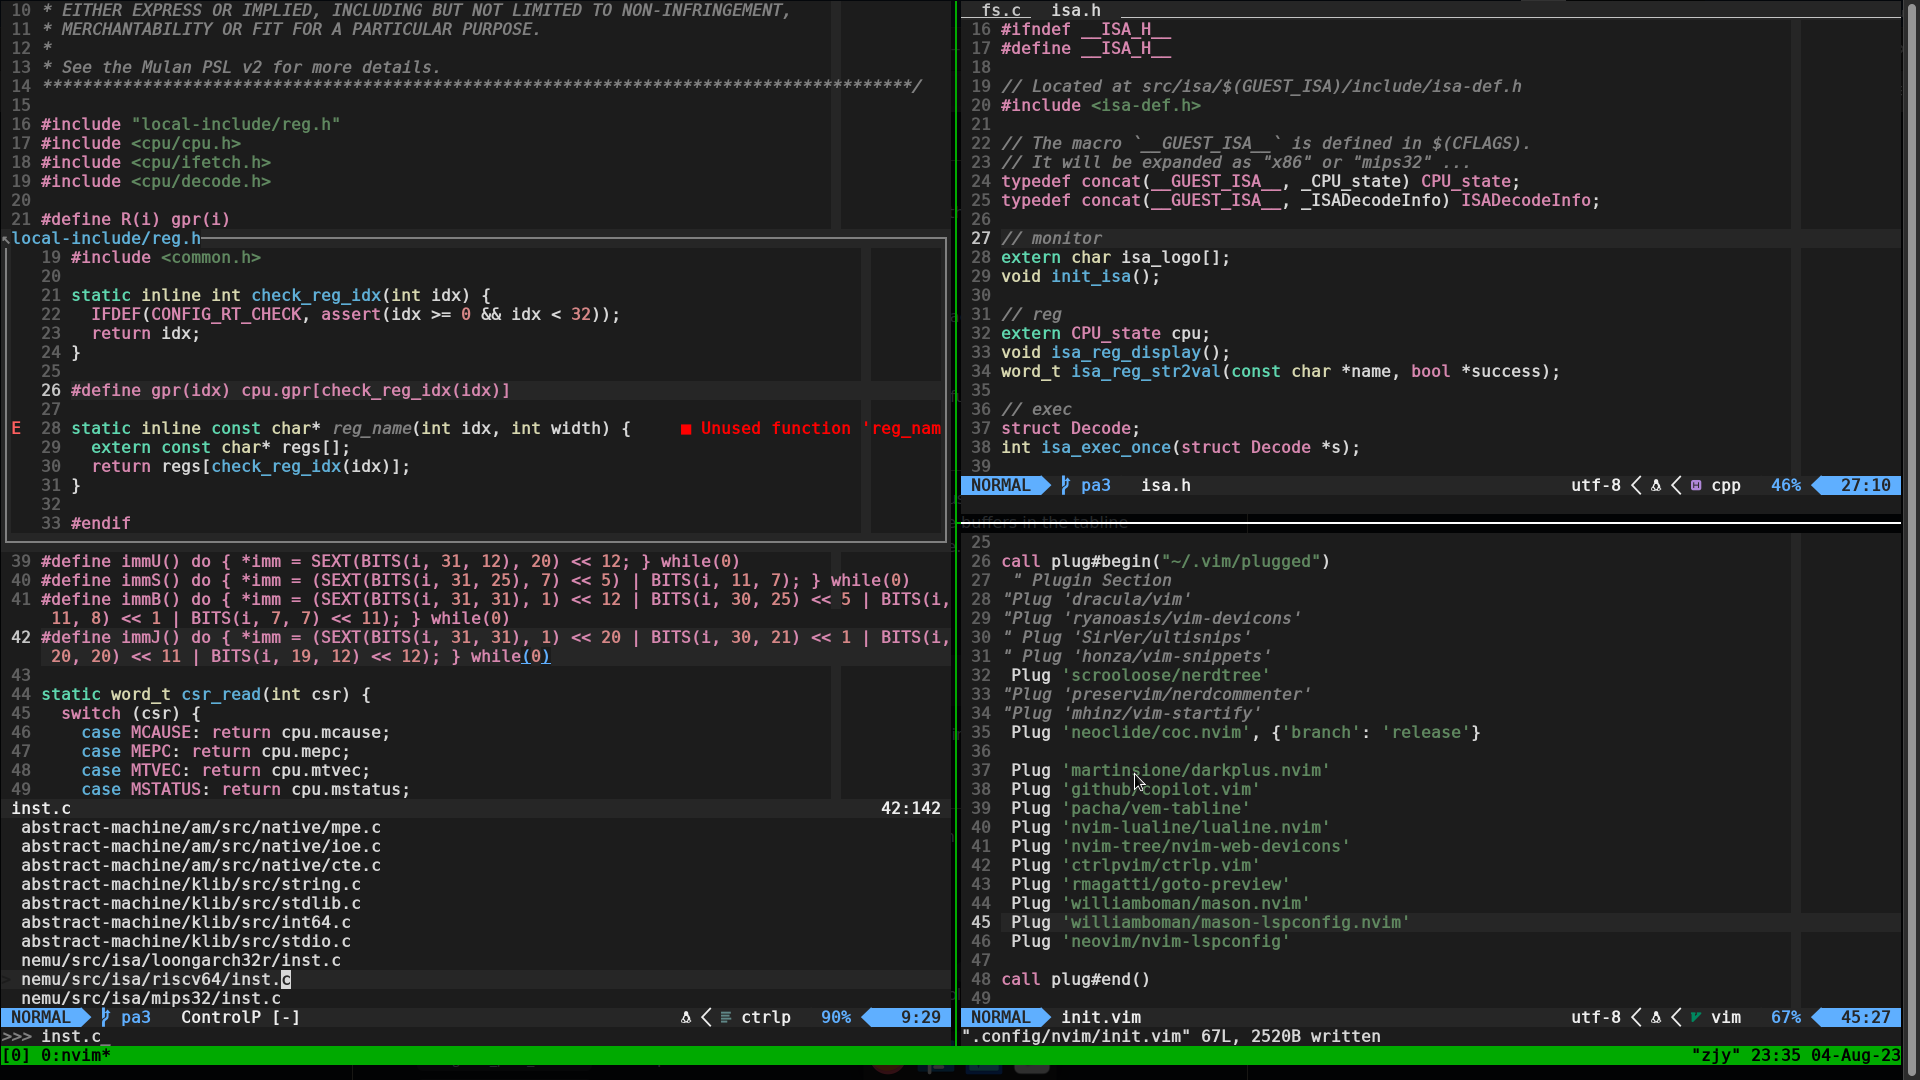Click the init.vim written message in command line
This screenshot has height=1080, width=1920.
point(1171,1036)
